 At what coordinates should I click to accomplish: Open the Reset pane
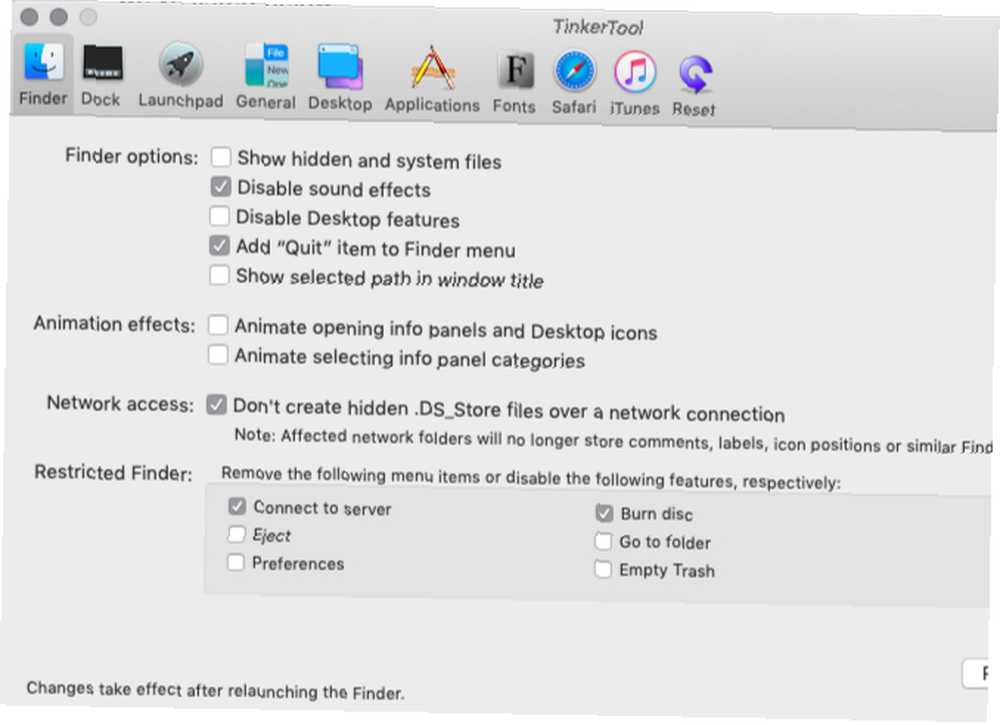[x=694, y=86]
